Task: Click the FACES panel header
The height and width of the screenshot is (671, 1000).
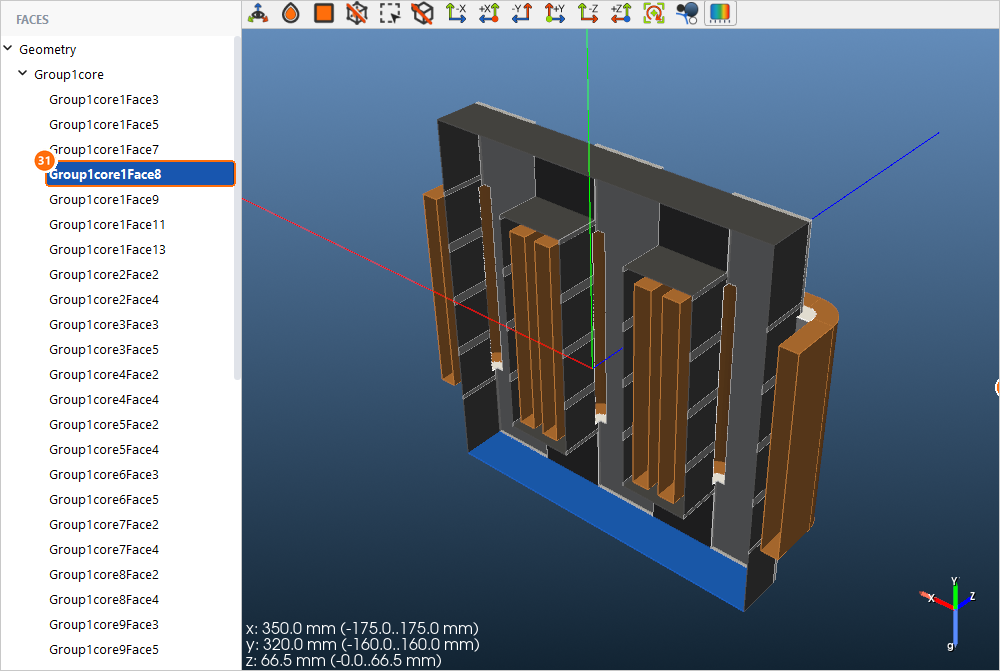Action: (33, 20)
